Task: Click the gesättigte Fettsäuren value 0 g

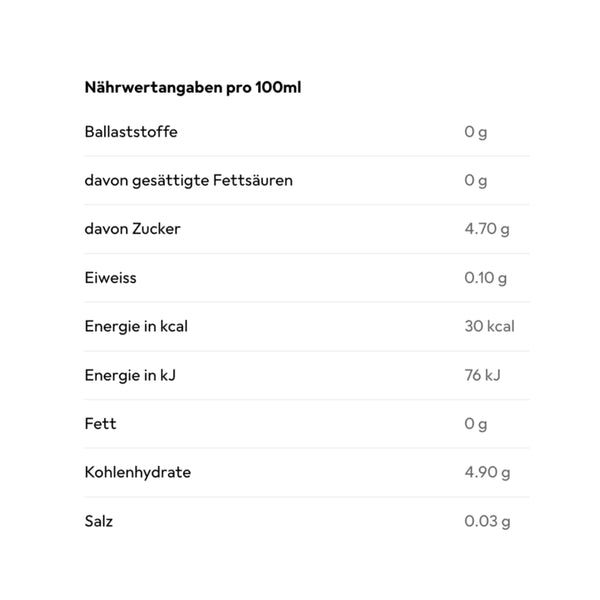Action: pyautogui.click(x=476, y=181)
